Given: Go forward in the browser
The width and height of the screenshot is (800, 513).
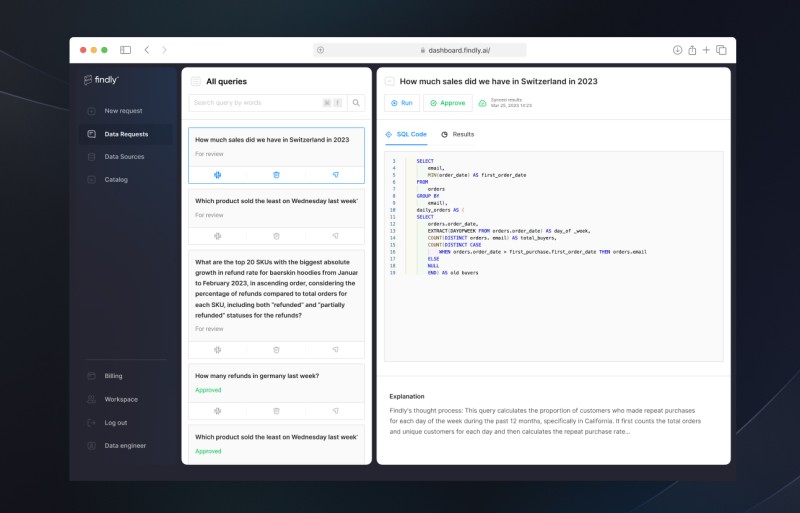Looking at the screenshot, I should (164, 50).
